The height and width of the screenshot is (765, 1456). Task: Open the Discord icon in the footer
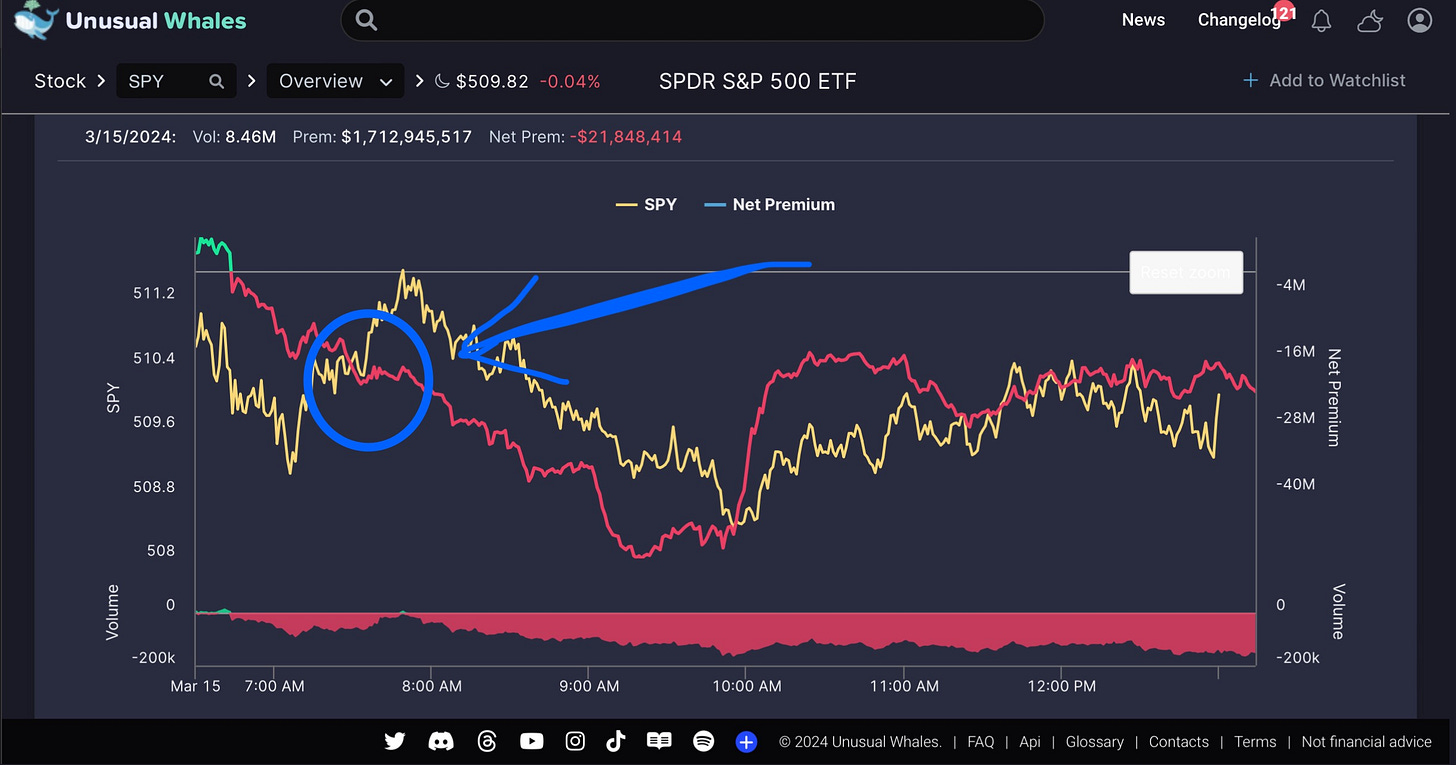tap(441, 741)
